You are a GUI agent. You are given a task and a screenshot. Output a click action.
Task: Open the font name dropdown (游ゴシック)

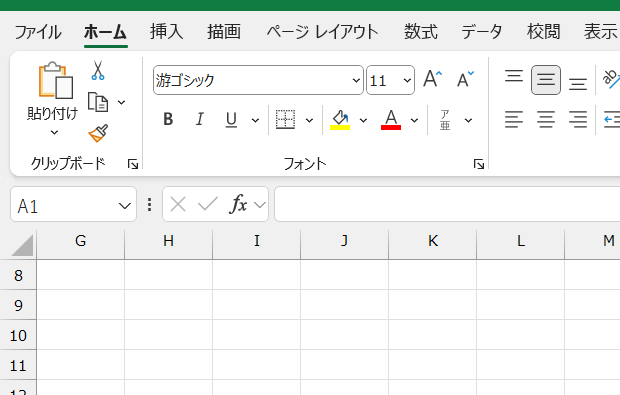[356, 80]
